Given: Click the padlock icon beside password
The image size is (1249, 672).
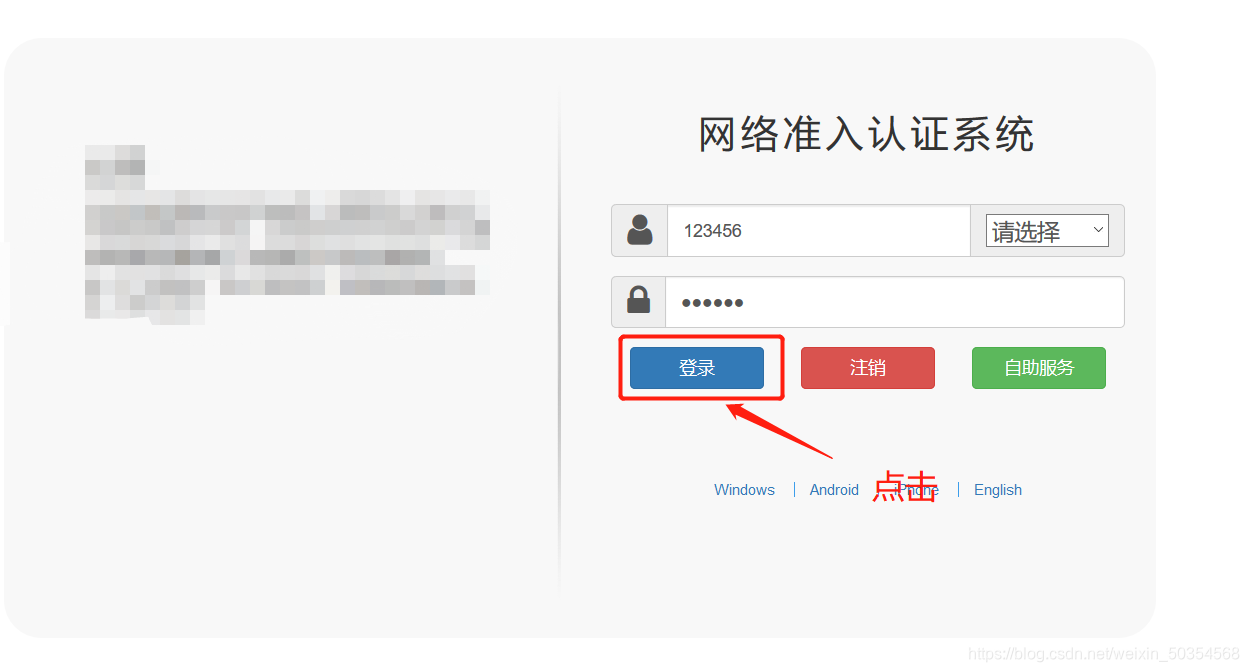Looking at the screenshot, I should click(638, 301).
